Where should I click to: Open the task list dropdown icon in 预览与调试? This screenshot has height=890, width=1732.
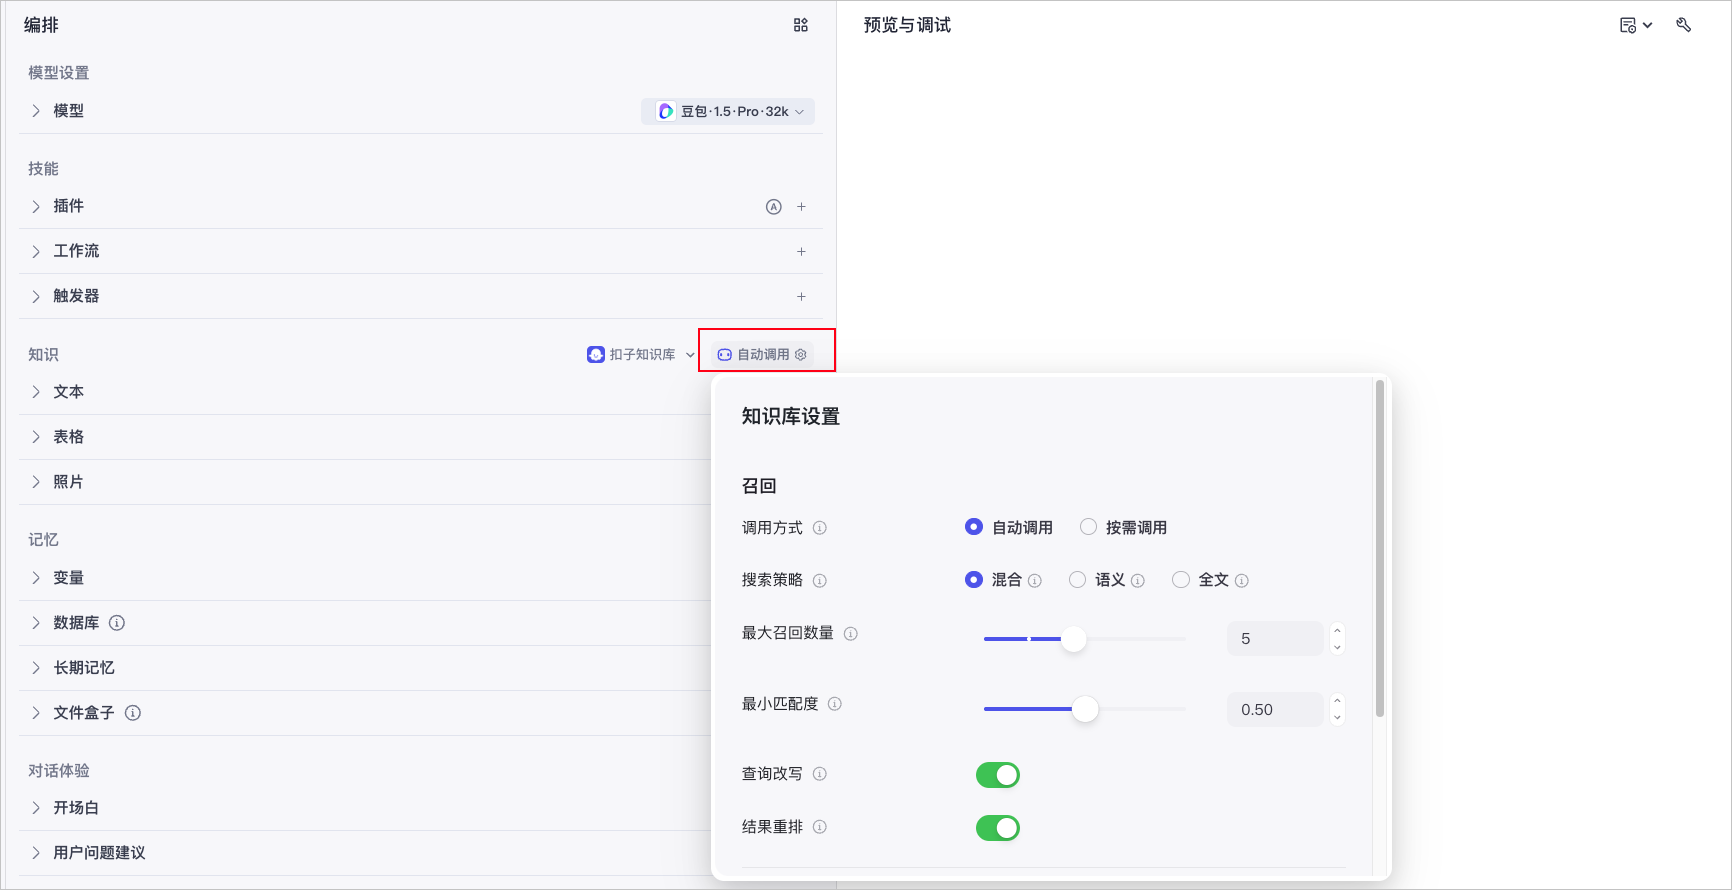1636,25
